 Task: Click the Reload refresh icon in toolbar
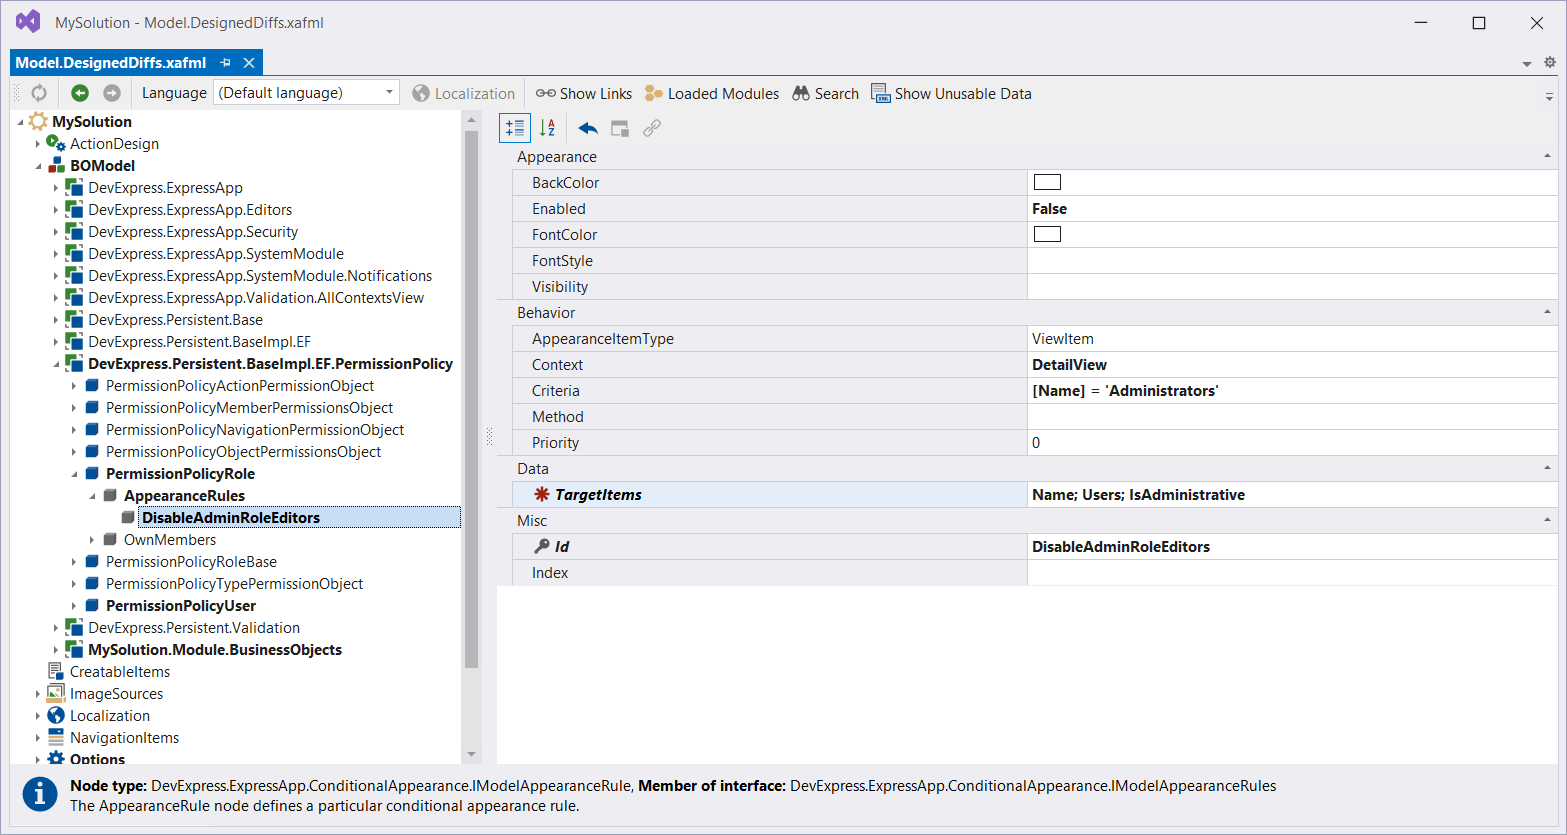point(38,93)
